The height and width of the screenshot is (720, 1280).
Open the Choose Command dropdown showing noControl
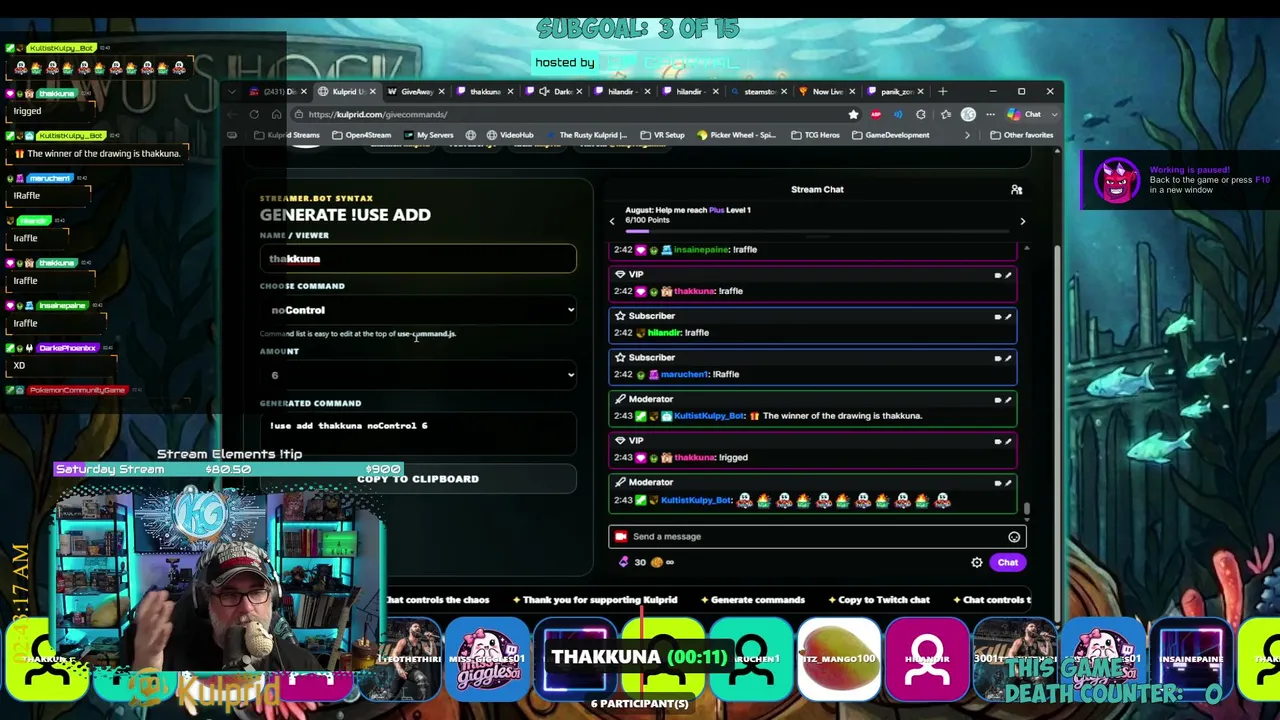pos(418,310)
